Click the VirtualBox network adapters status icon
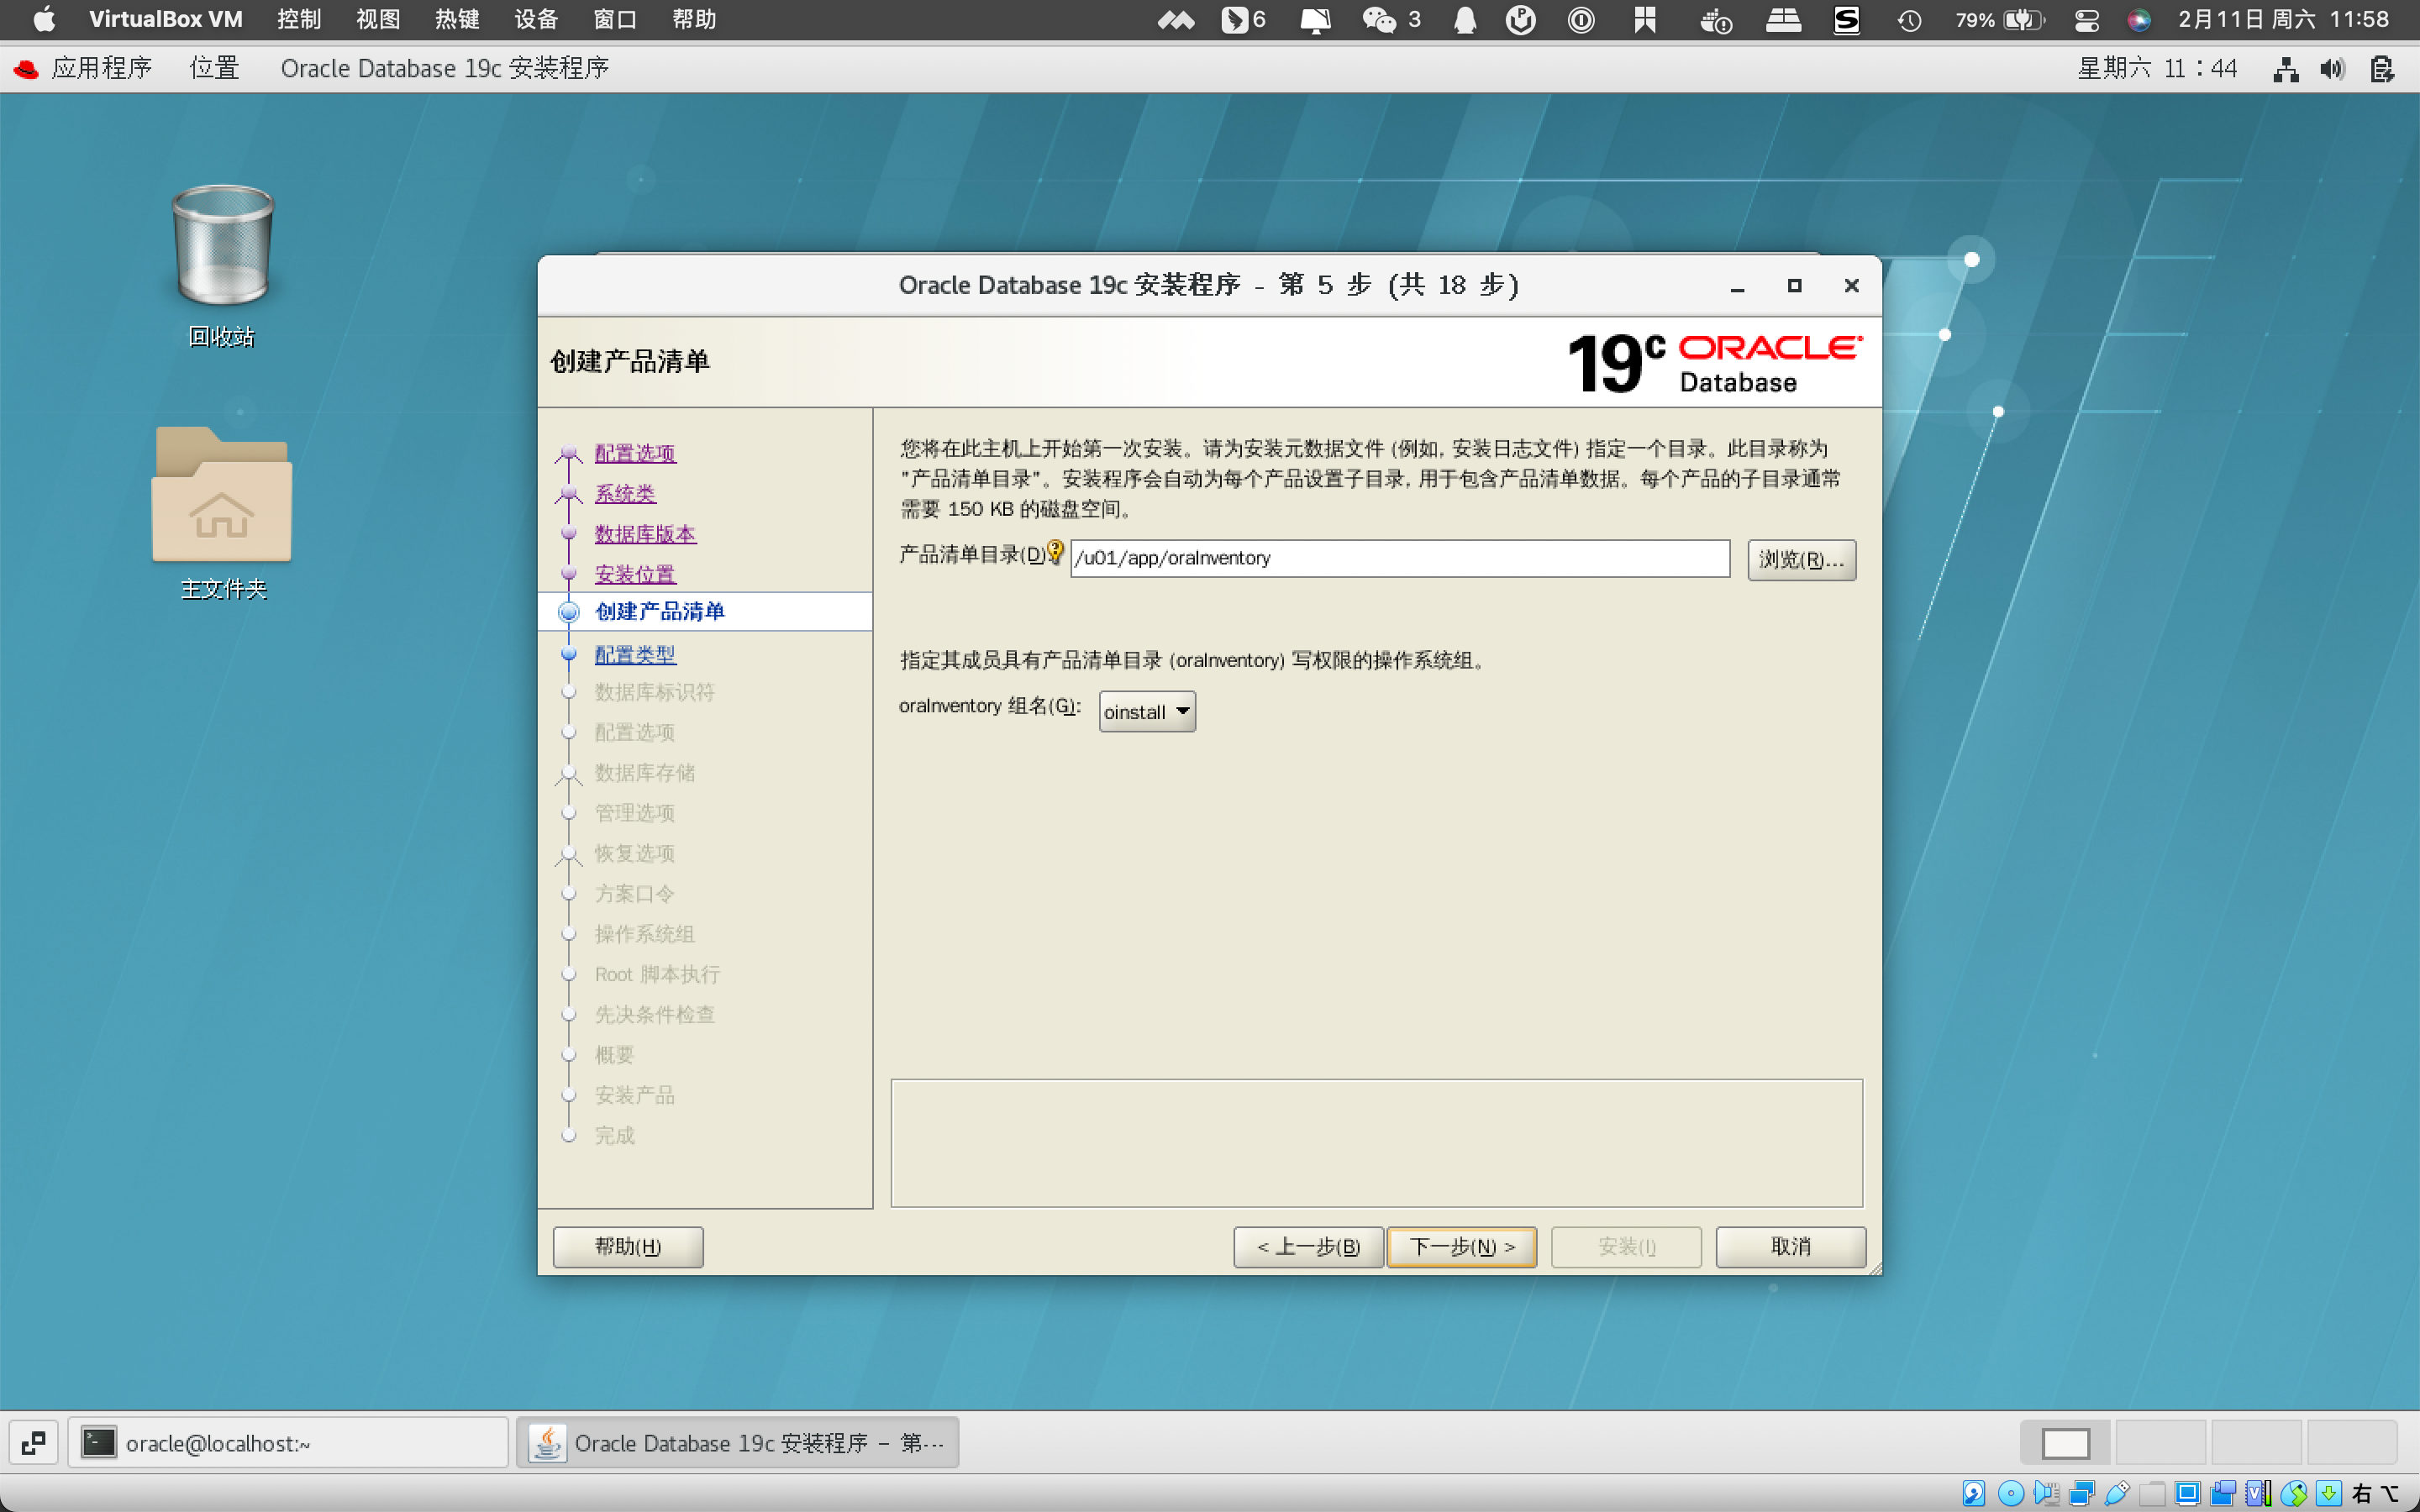Screen dimensions: 2420x1512 [2082, 1493]
